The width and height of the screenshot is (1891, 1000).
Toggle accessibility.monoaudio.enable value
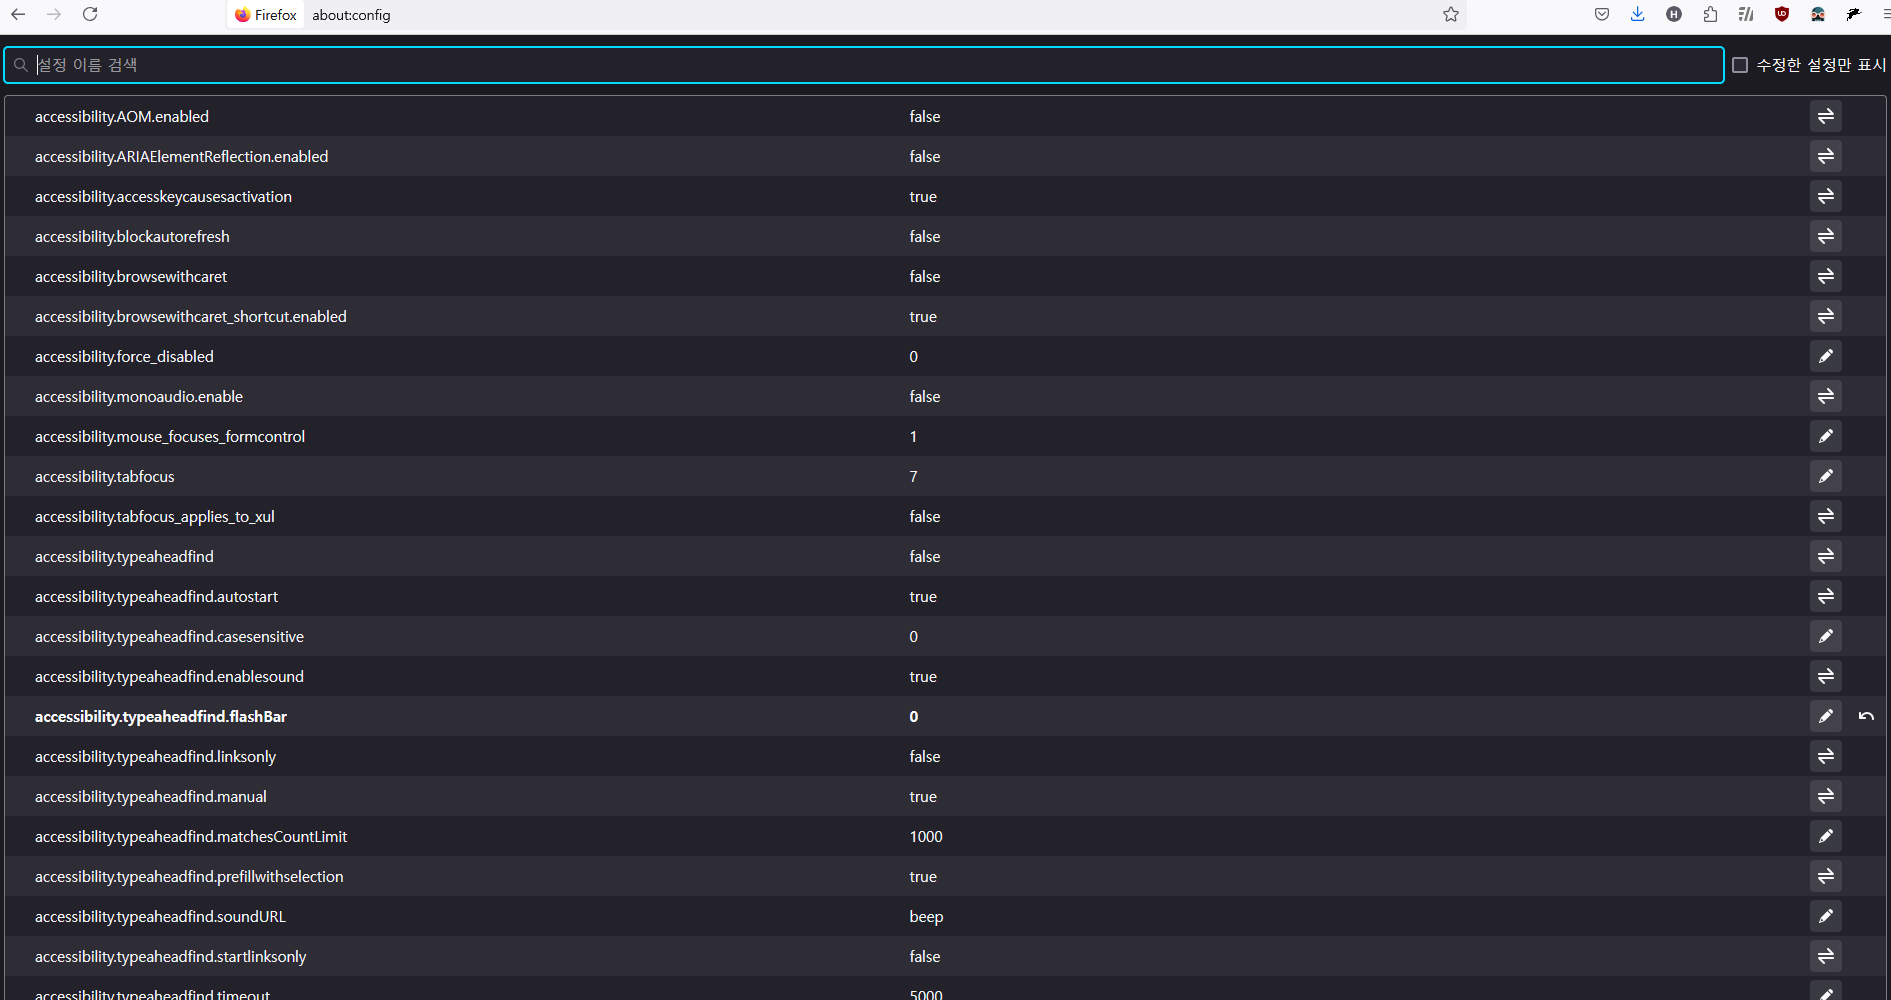click(1826, 396)
